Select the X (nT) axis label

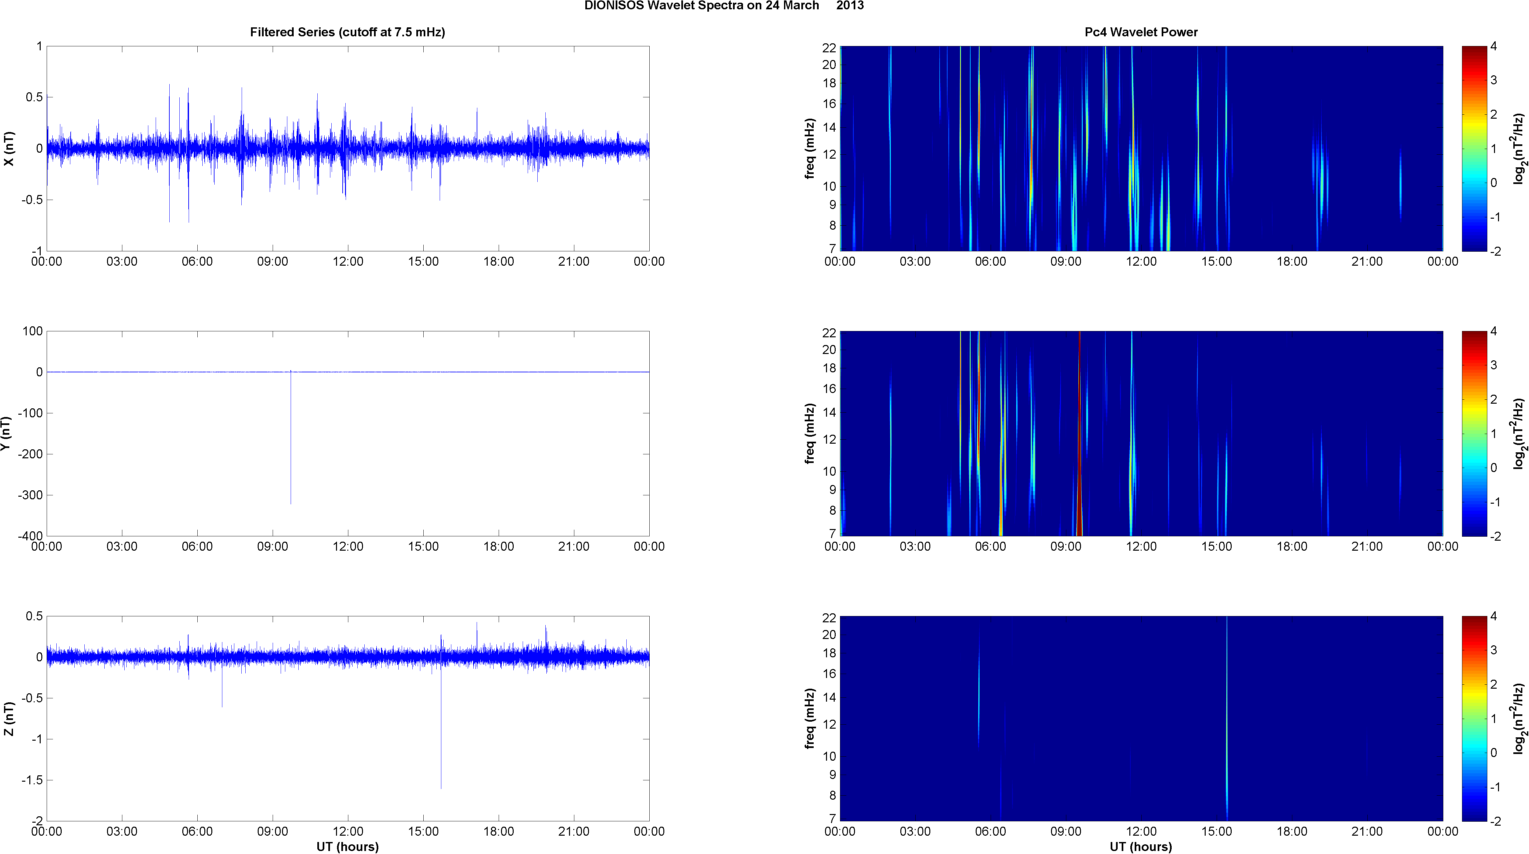[9, 149]
